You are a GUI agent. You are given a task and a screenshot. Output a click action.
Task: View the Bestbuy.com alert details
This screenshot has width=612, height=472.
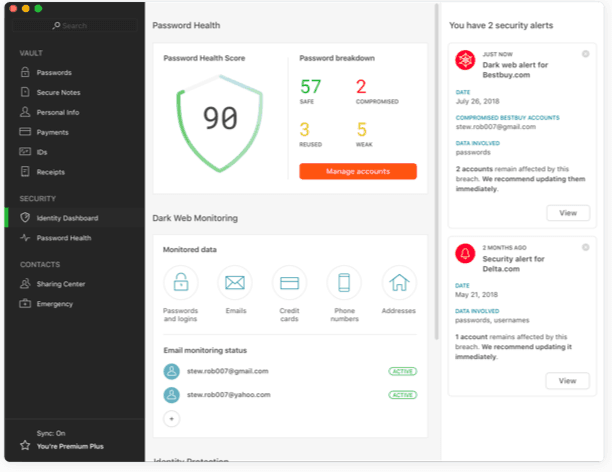pos(567,213)
